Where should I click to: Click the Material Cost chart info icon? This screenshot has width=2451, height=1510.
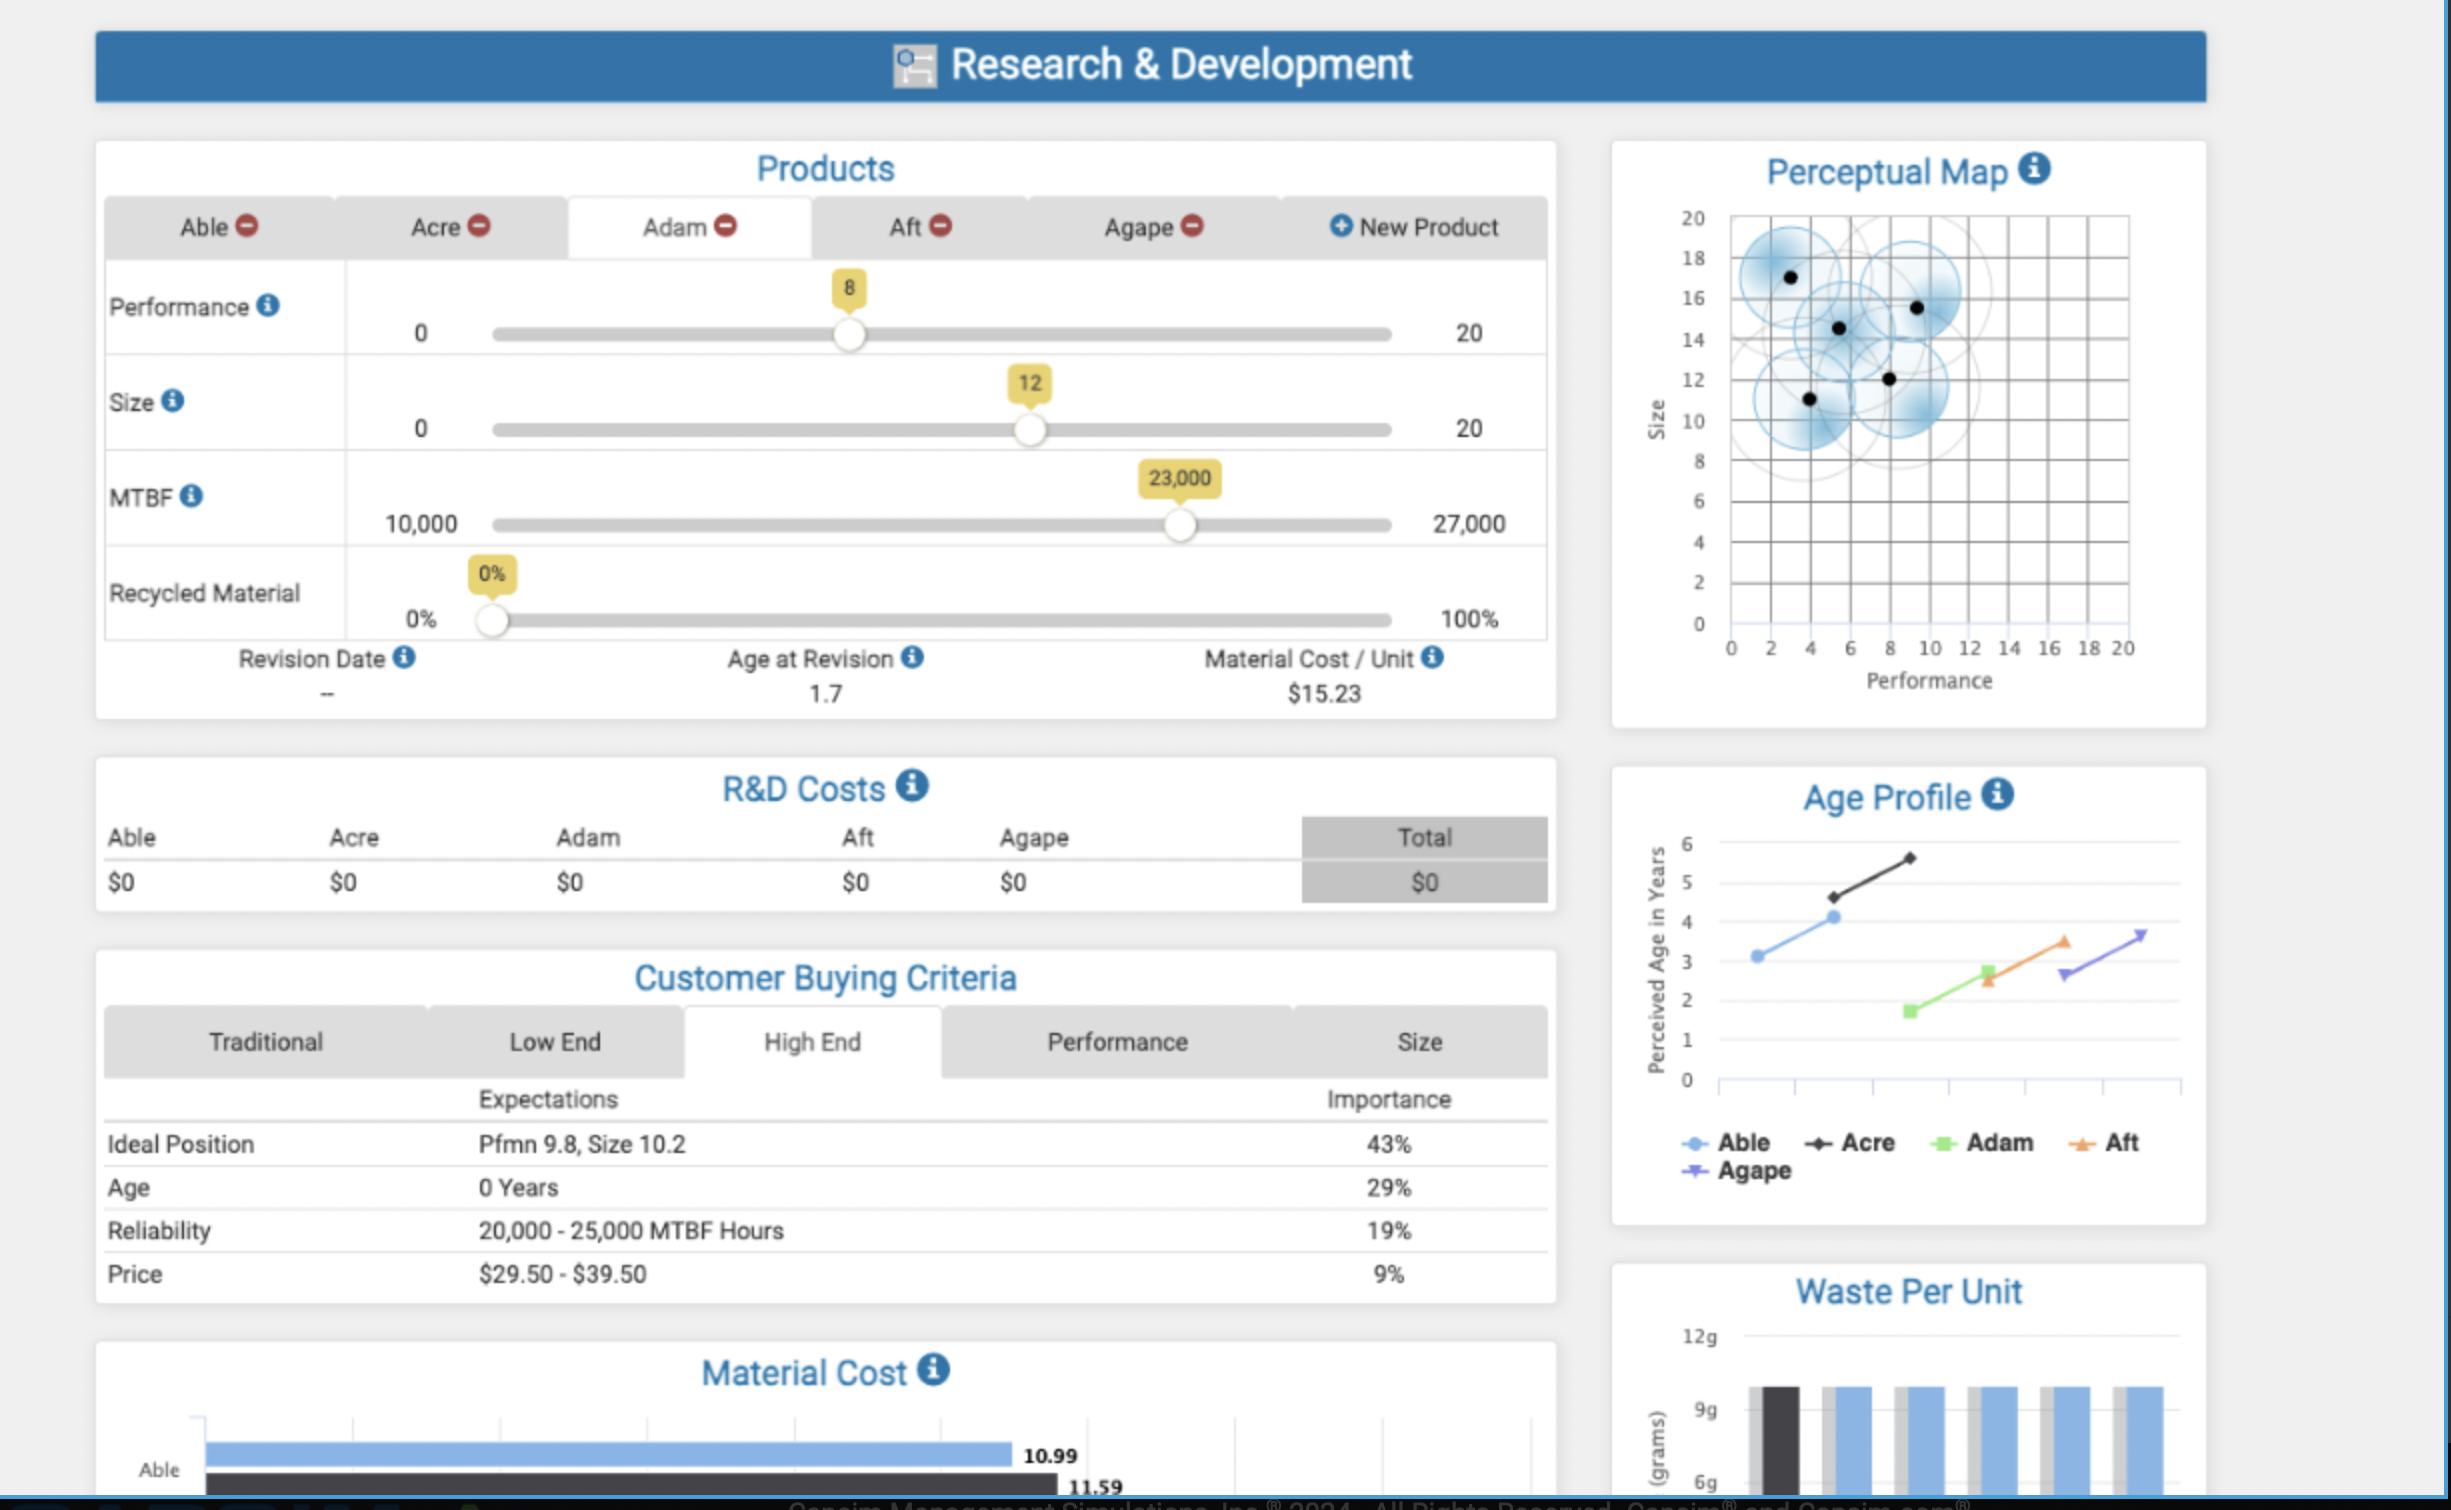[x=933, y=1369]
